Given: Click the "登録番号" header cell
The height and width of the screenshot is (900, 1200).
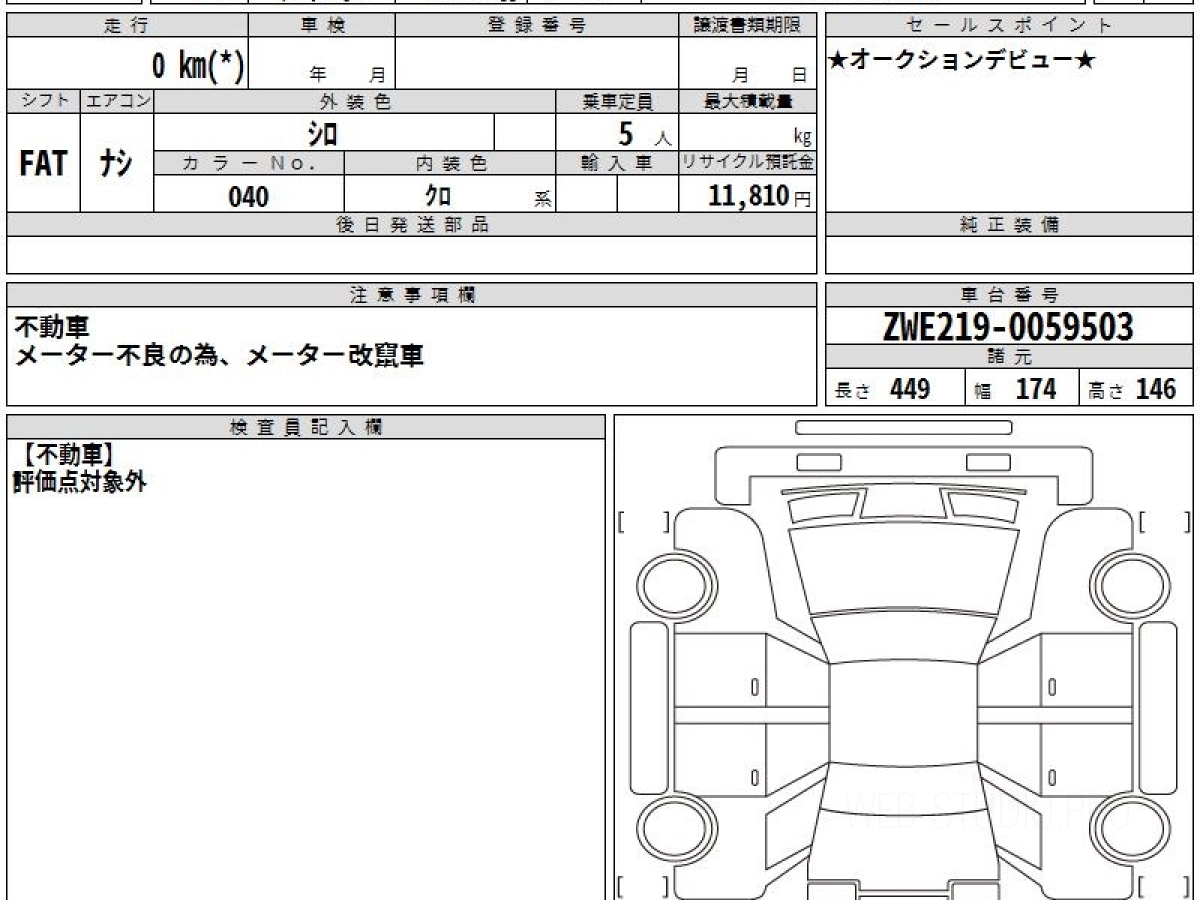Looking at the screenshot, I should (x=537, y=27).
